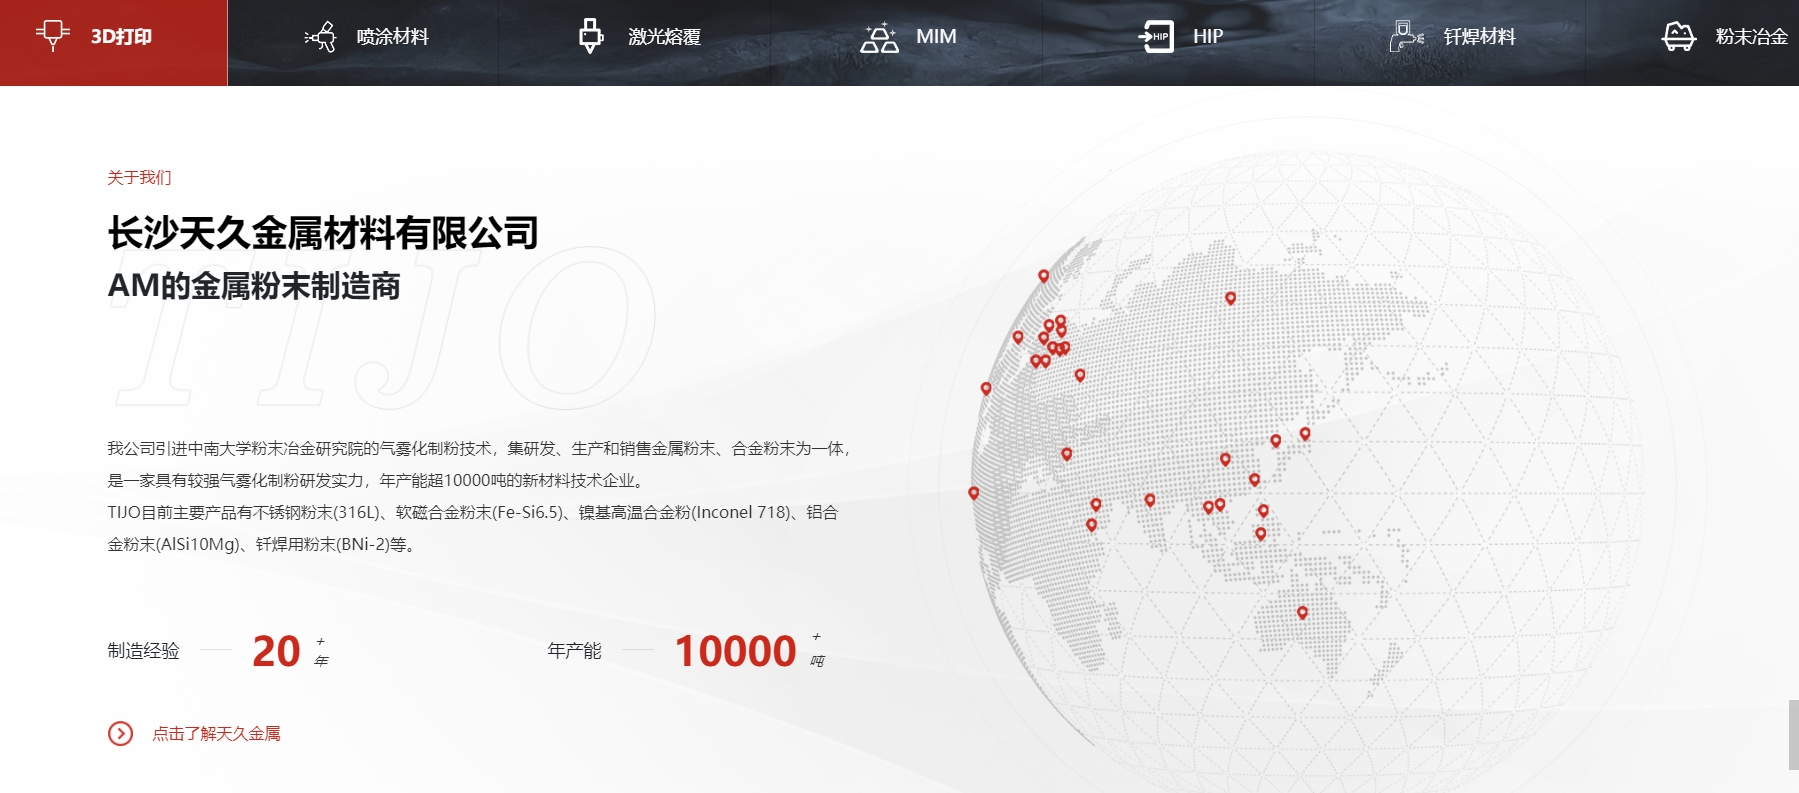This screenshot has width=1799, height=793.
Task: Click the 3D打印 printer icon
Action: coord(52,35)
